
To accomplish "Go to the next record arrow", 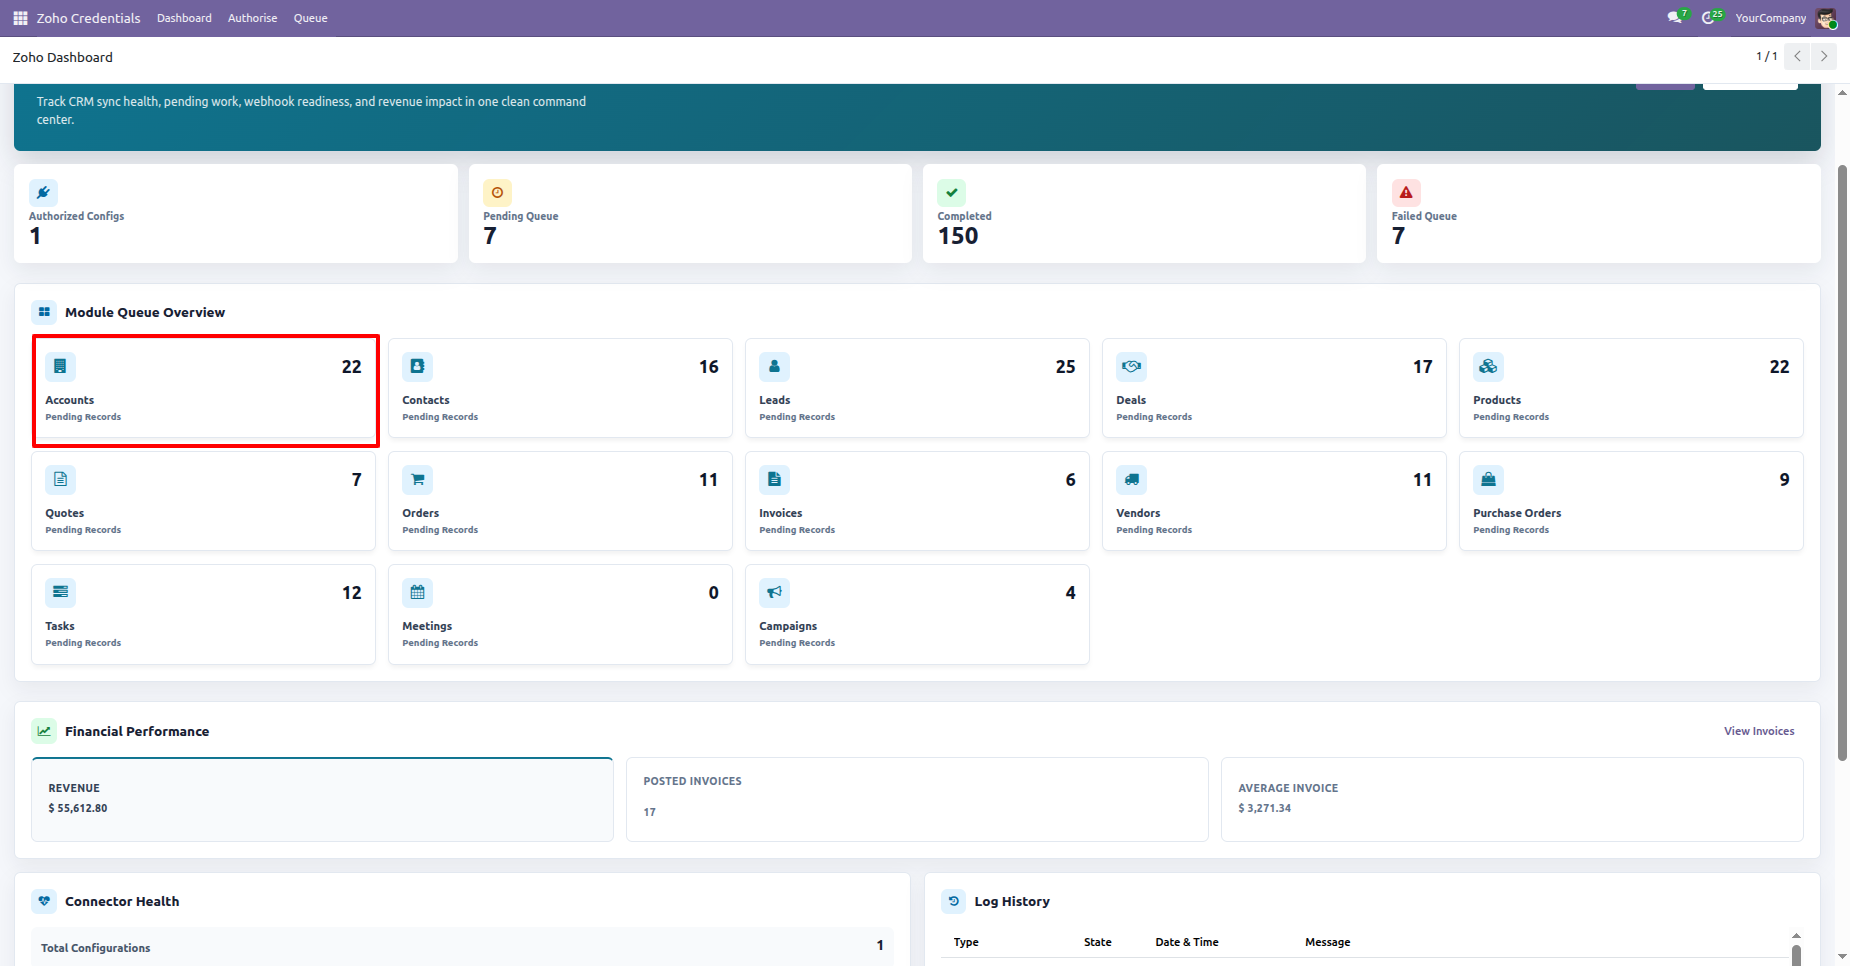I will [1824, 57].
